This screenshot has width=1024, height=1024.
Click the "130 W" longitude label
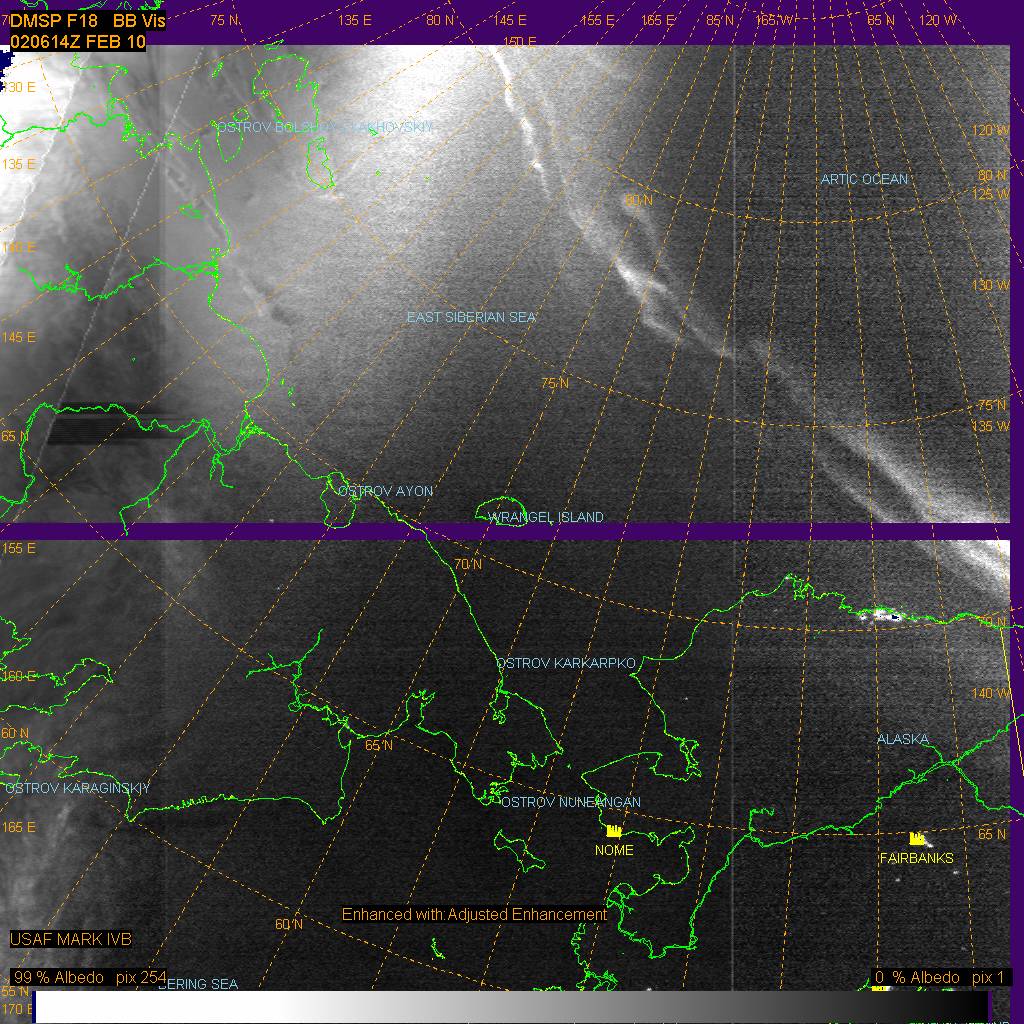[x=991, y=285]
